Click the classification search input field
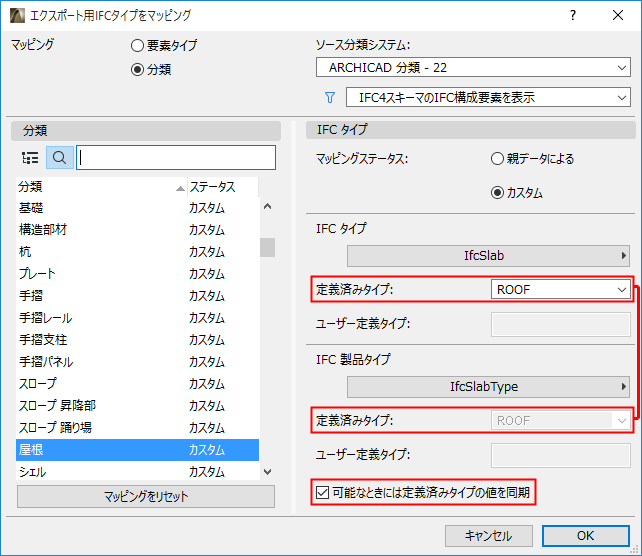642x556 pixels. 176,158
